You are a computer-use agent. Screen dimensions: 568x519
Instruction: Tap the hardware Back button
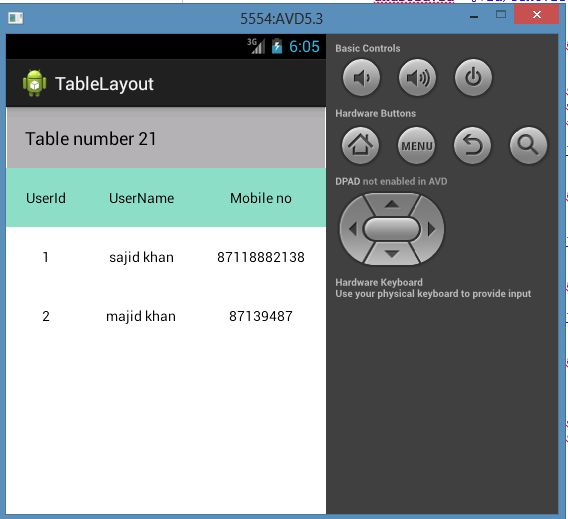[472, 146]
